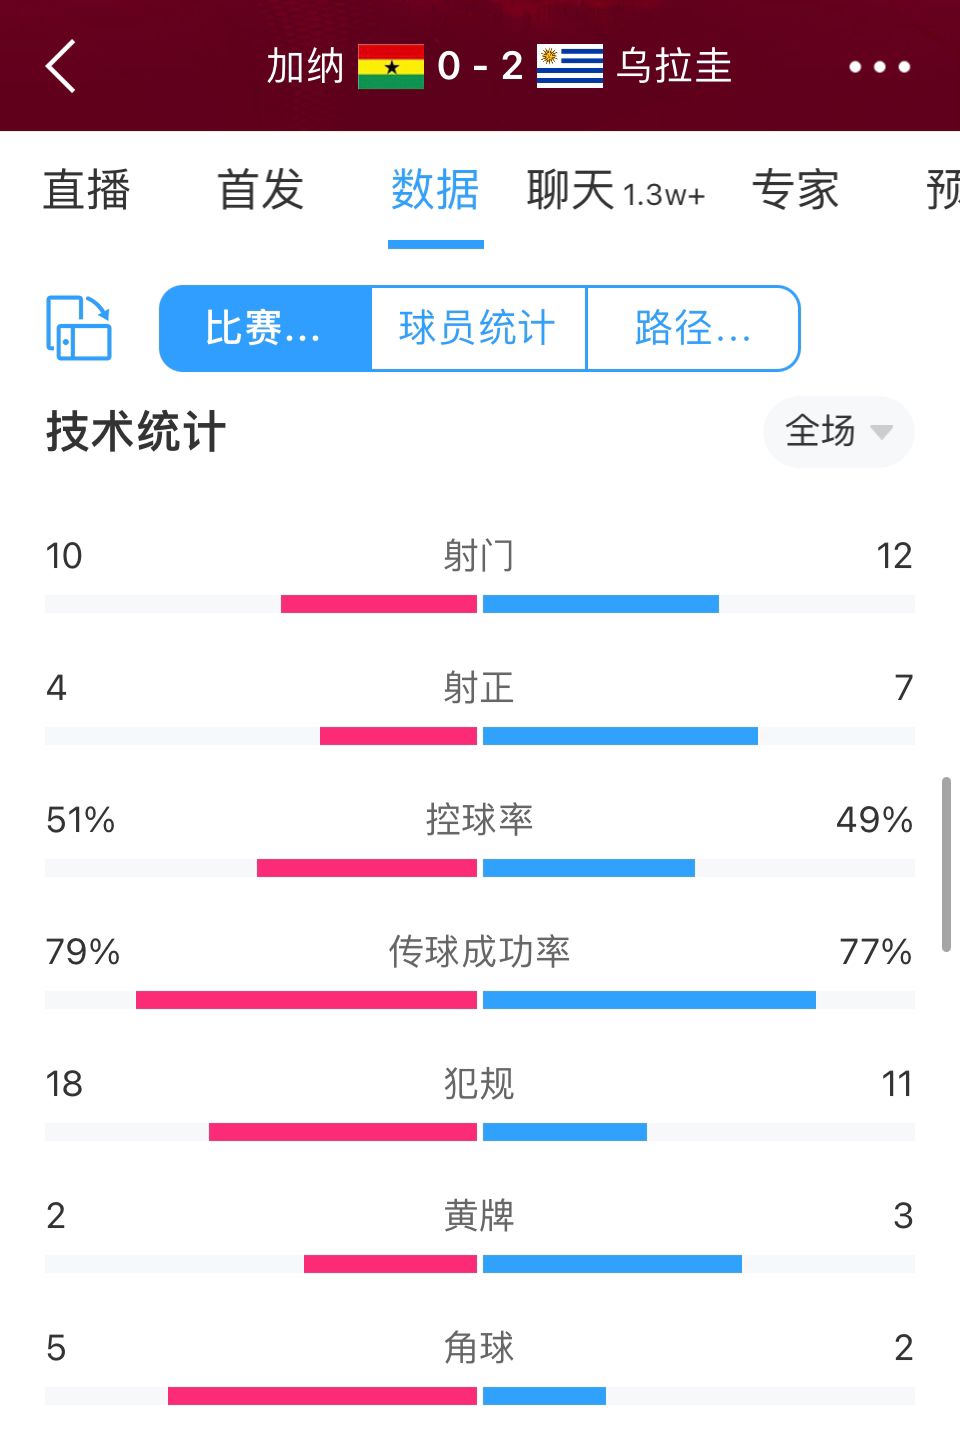Tap the back arrow icon
Screen dimensions: 960x1455
click(x=61, y=67)
